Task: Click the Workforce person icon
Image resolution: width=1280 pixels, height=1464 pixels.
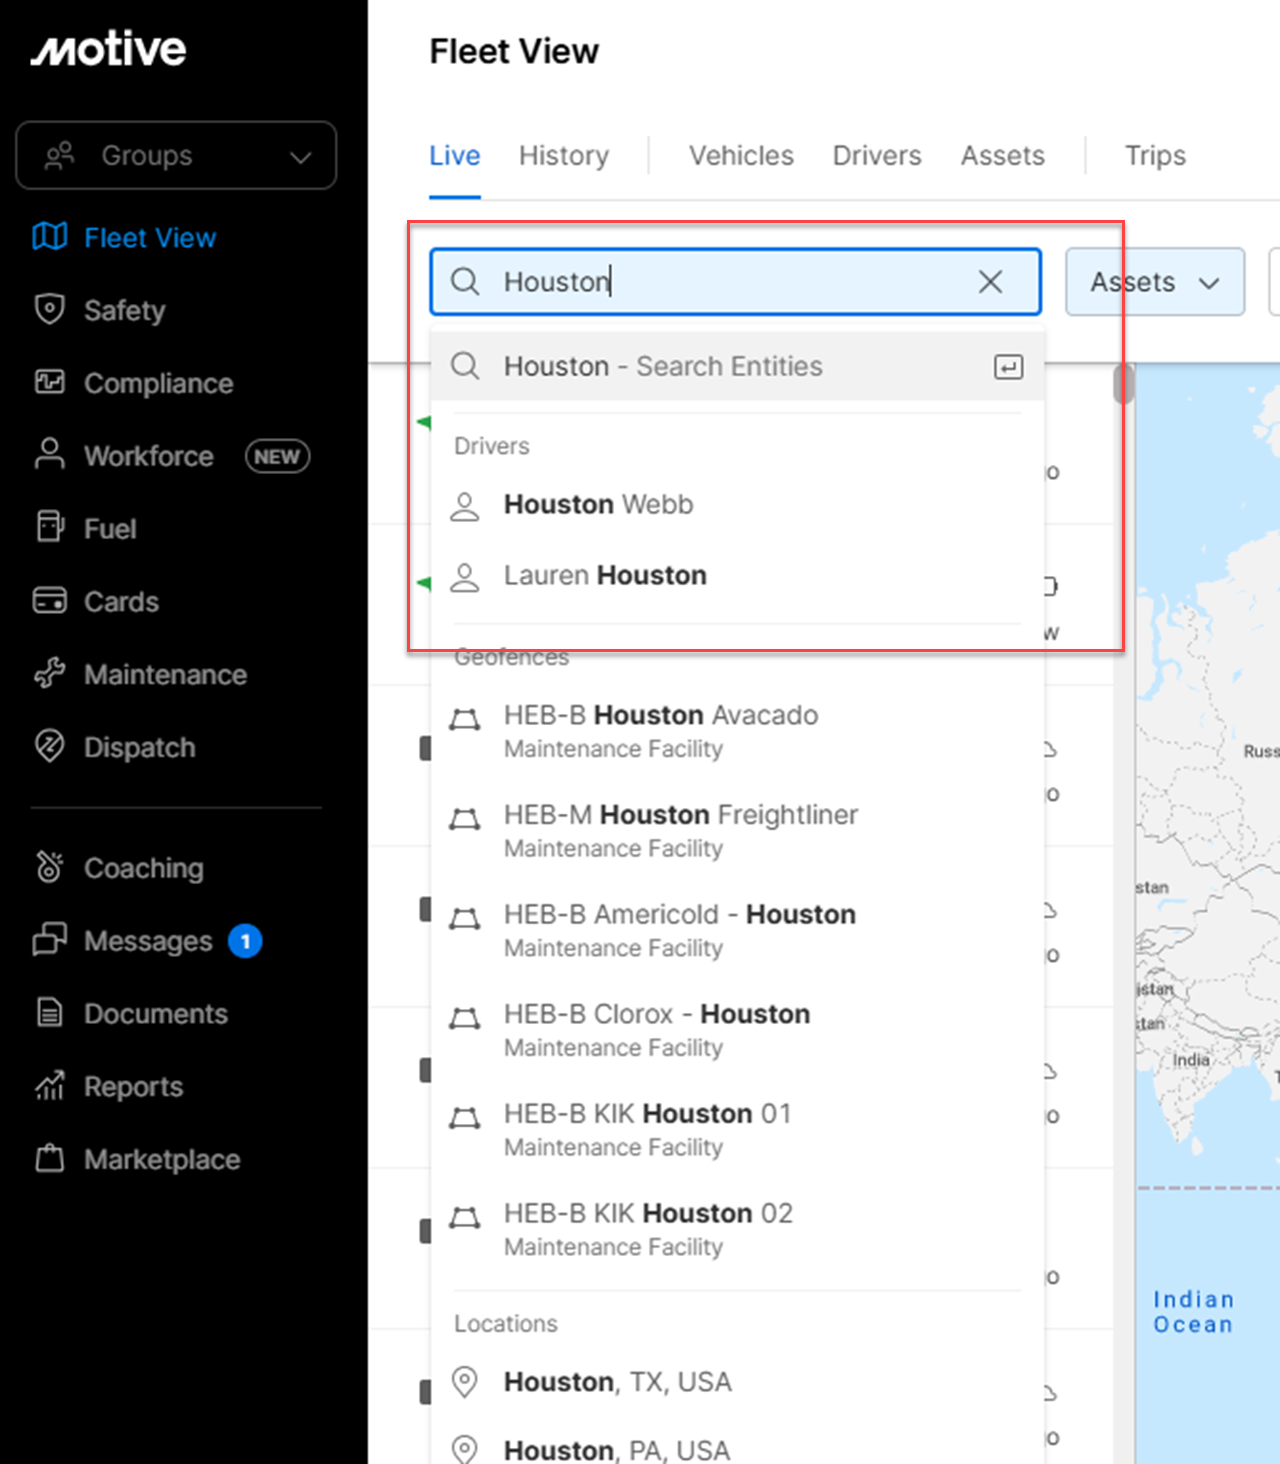Action: pos(50,455)
